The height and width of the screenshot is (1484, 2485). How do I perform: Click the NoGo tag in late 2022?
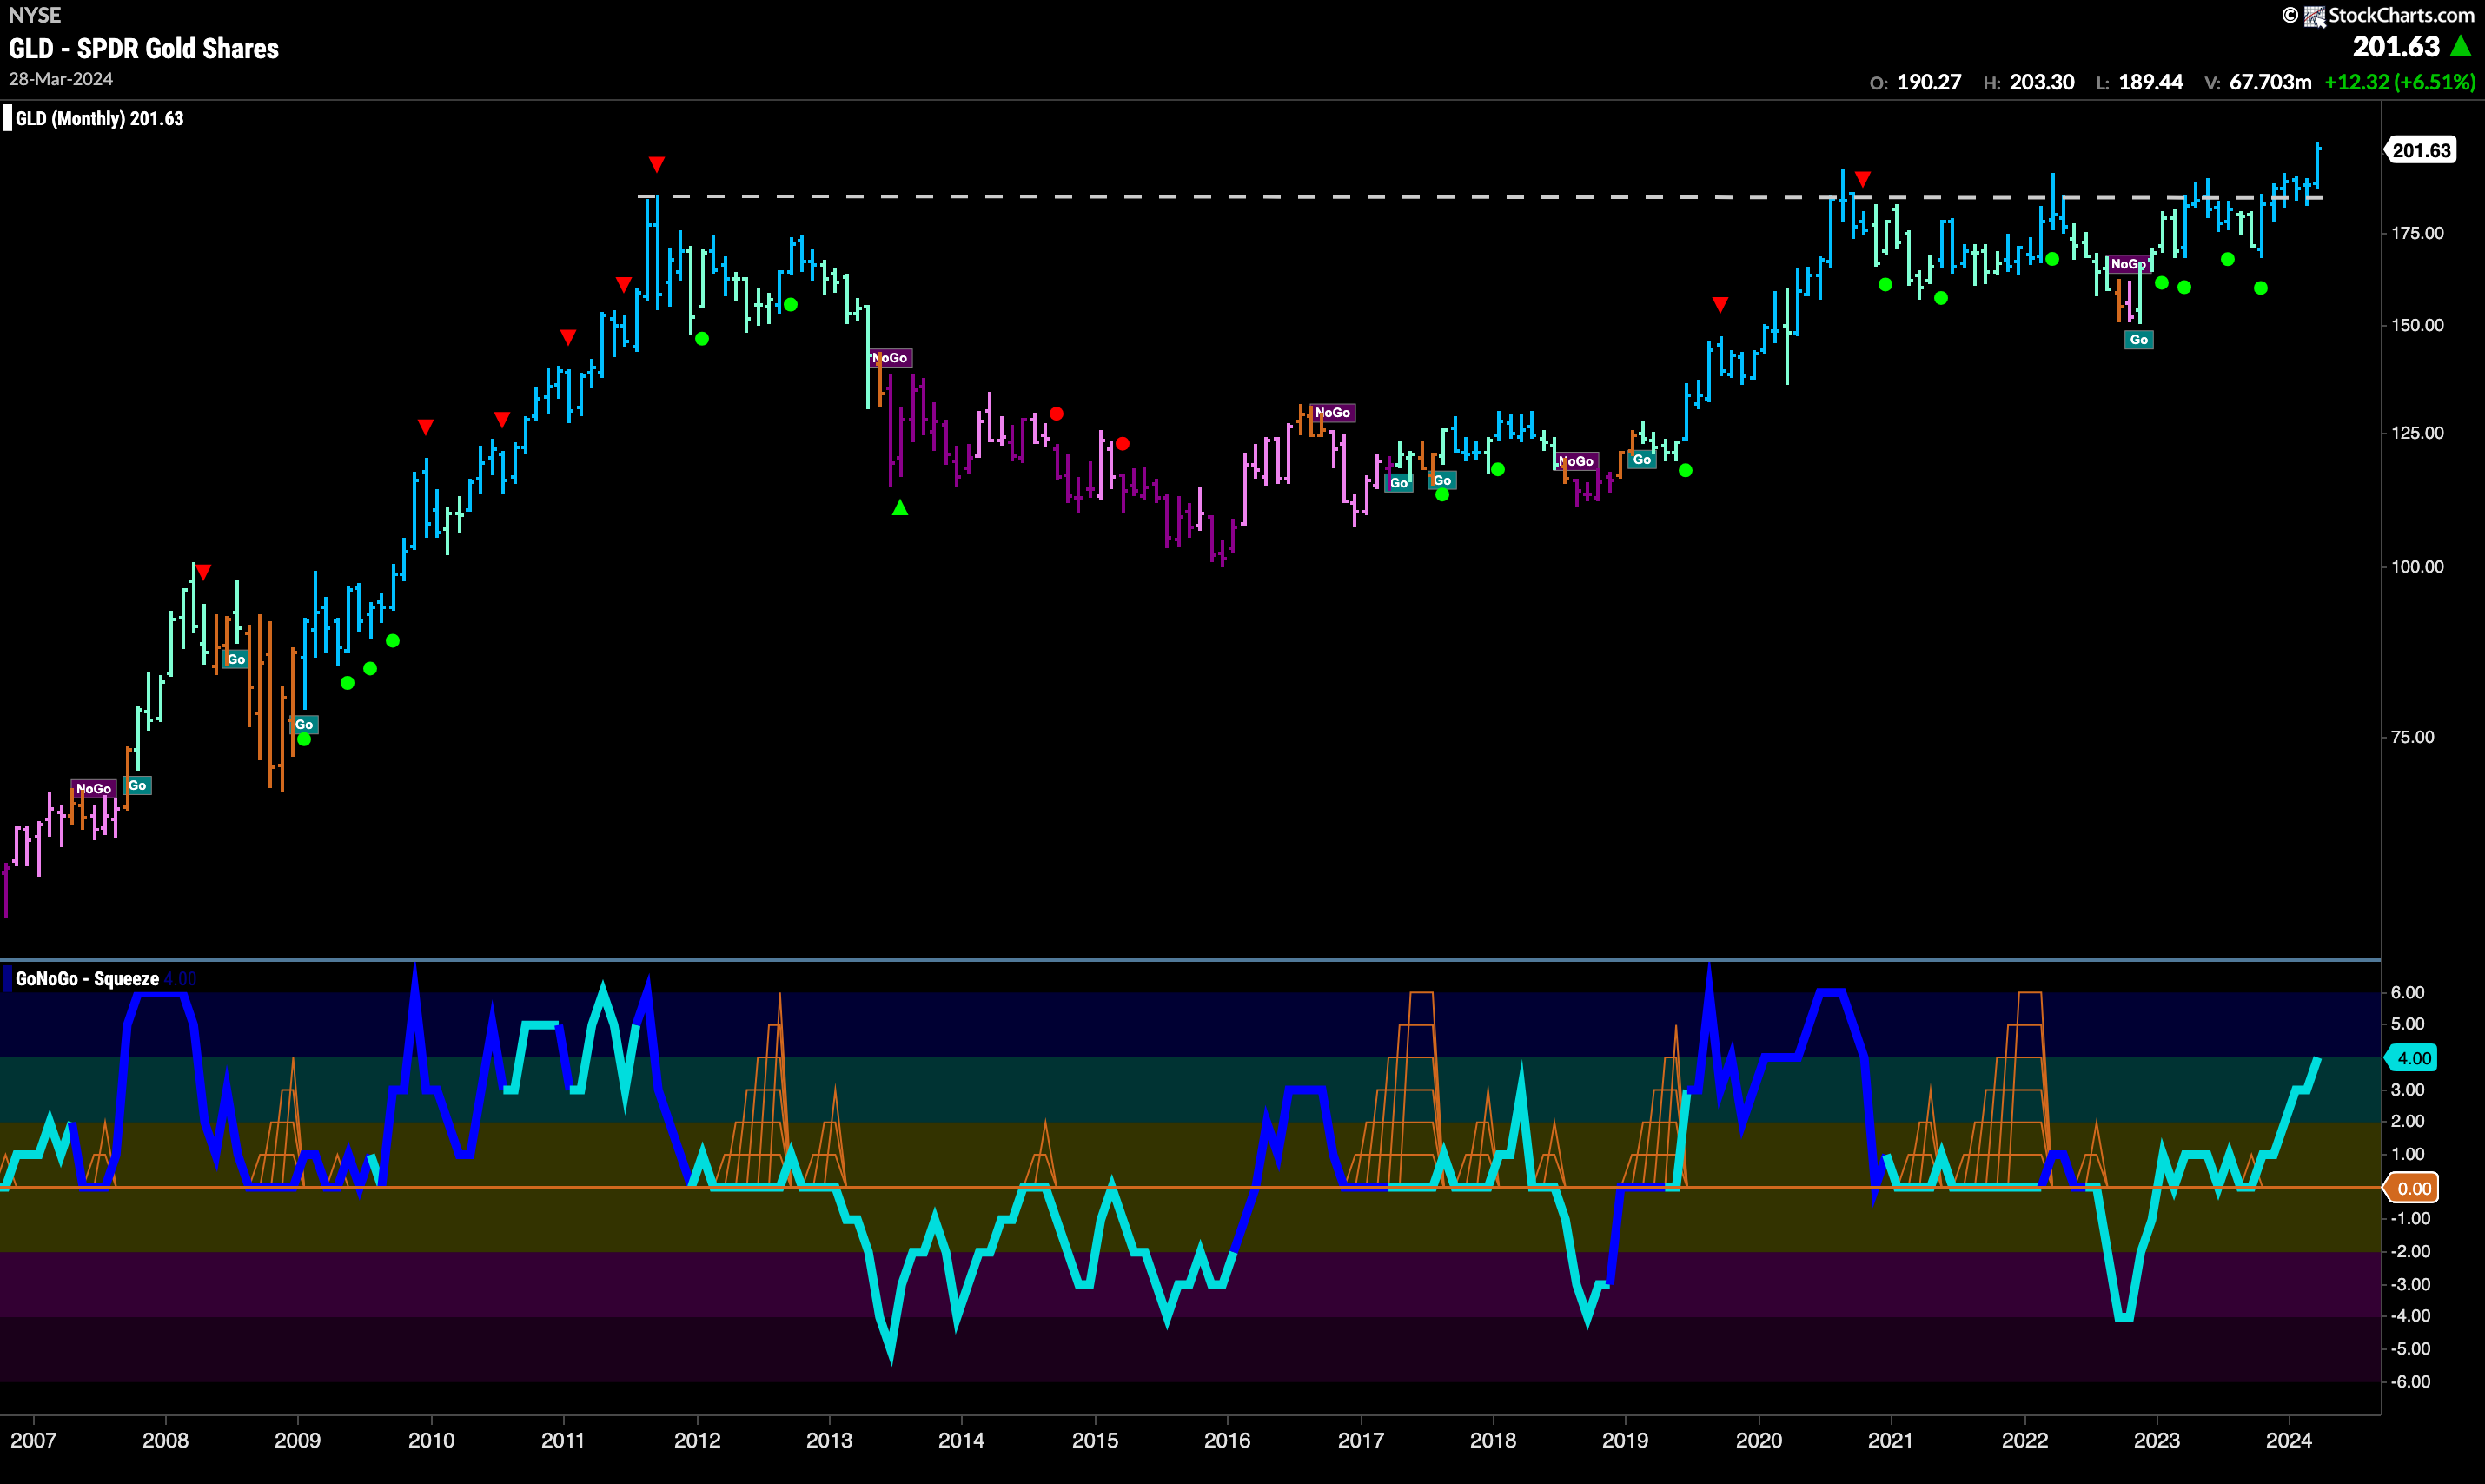coord(2128,264)
